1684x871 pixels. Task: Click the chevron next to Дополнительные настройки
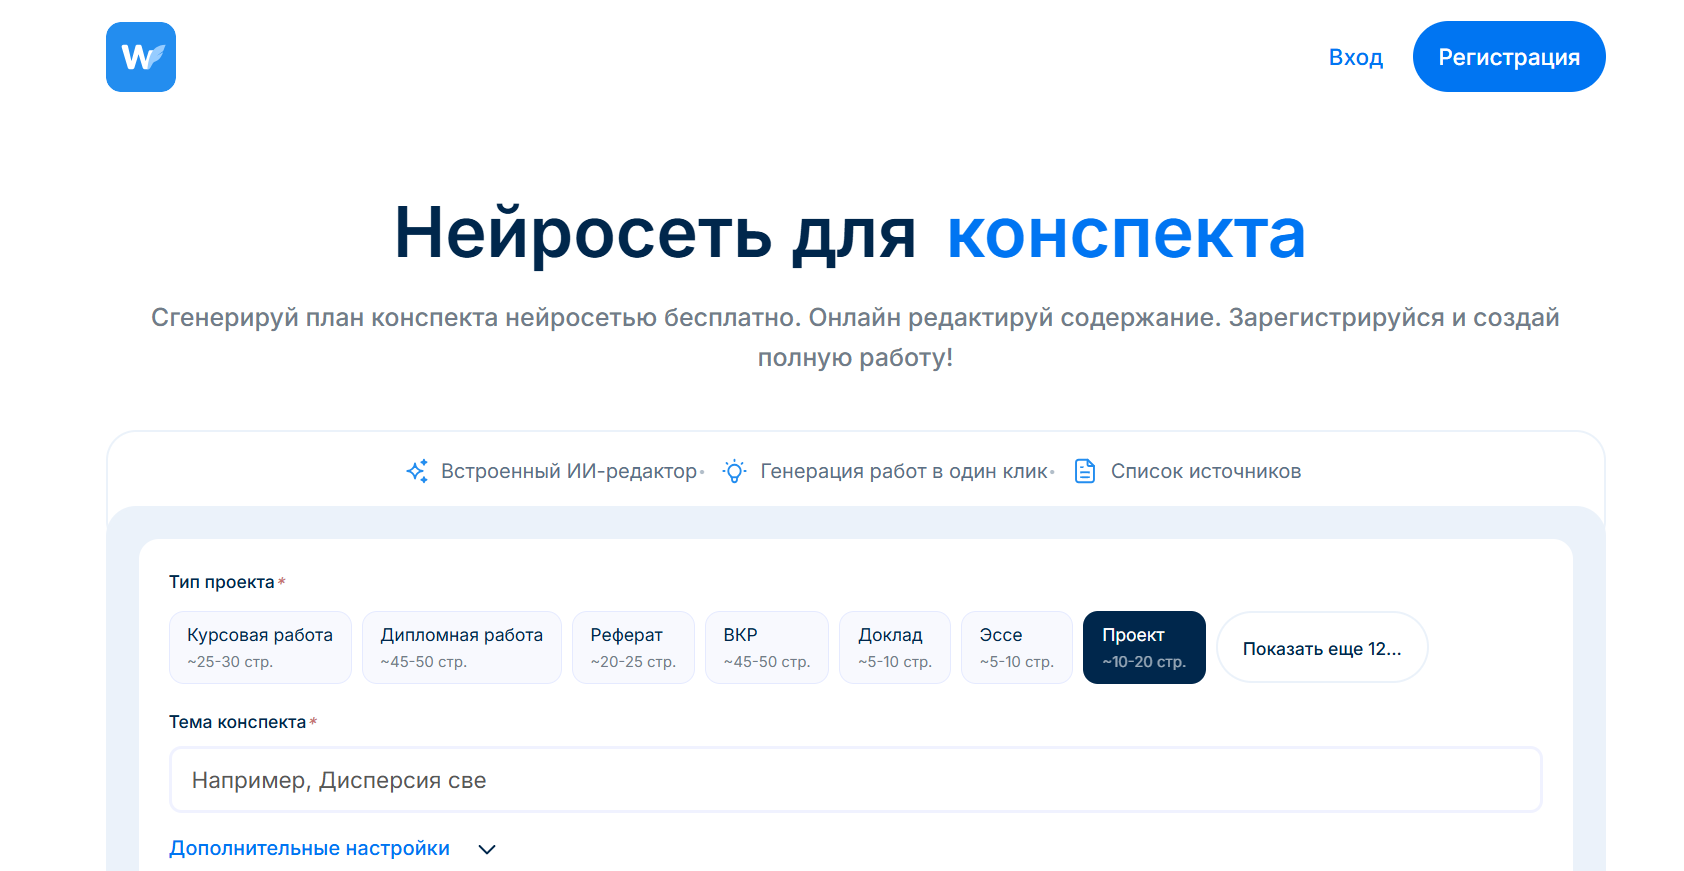click(487, 849)
